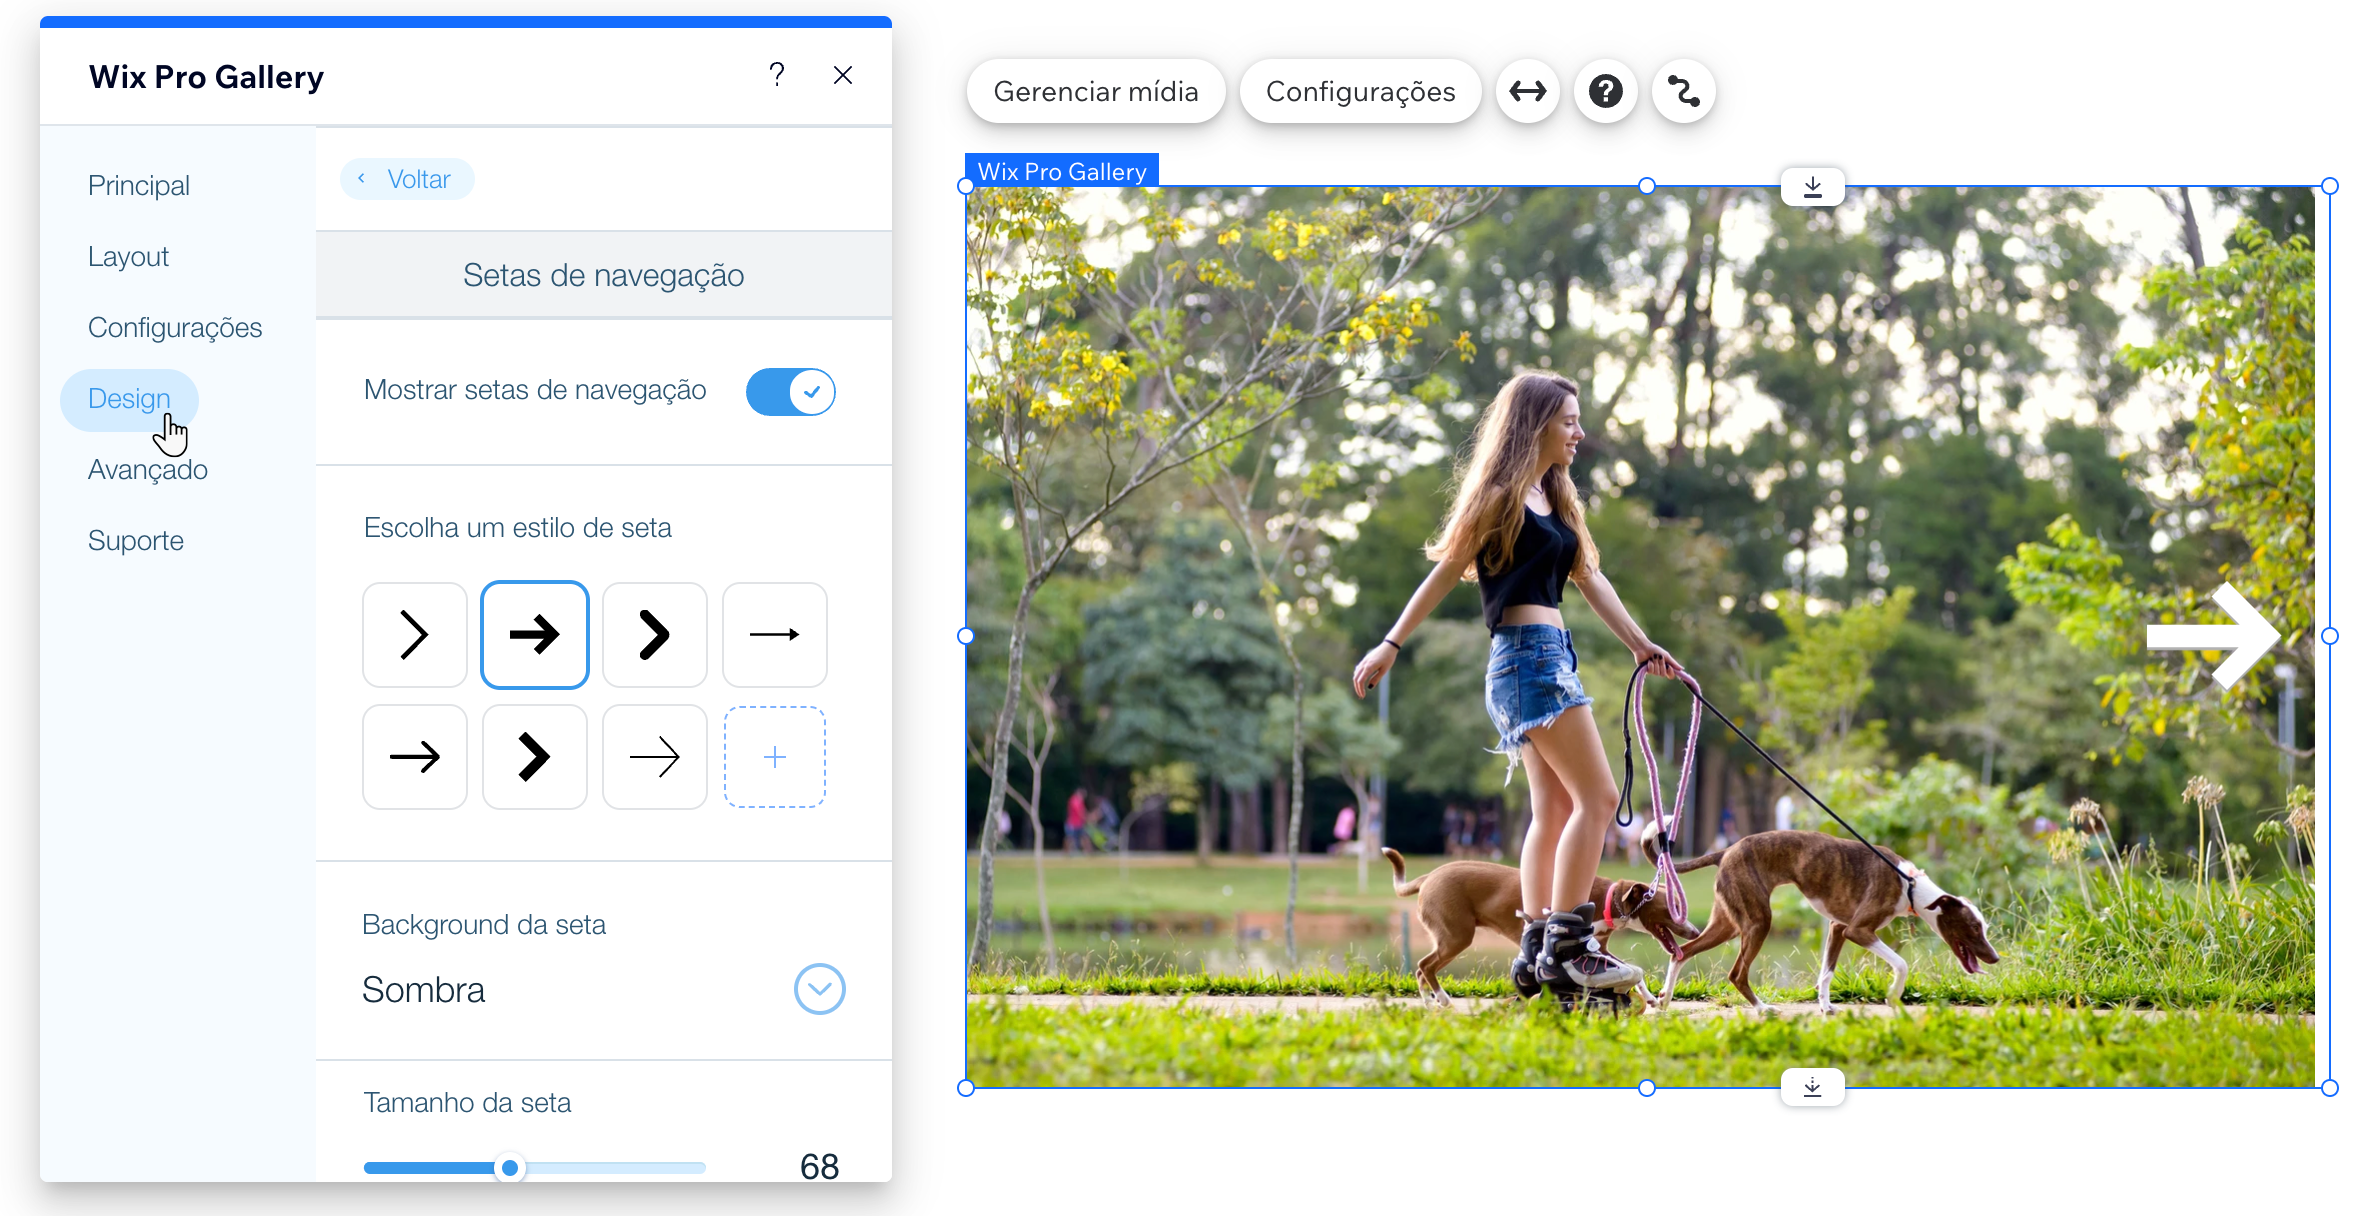Select the Design tab
Screen dimensions: 2368x1216
coord(129,399)
